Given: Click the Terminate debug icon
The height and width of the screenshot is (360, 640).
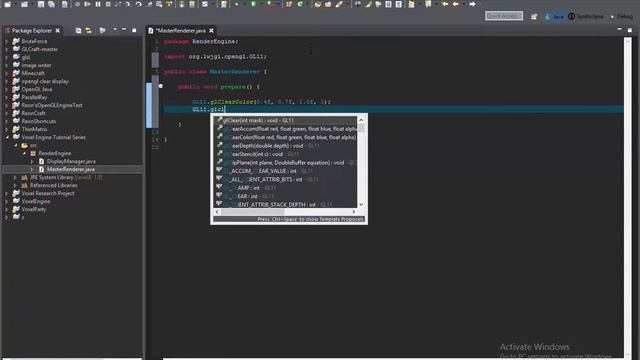Looking at the screenshot, I should pyautogui.click(x=108, y=4).
